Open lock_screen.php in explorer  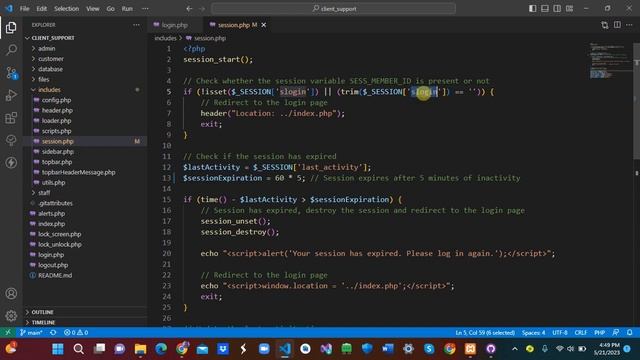tap(60, 234)
